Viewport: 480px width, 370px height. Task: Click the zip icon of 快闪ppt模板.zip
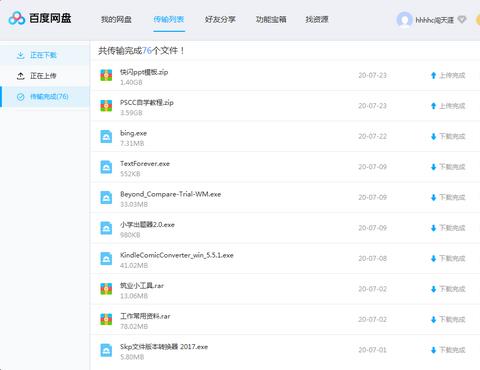pos(106,75)
